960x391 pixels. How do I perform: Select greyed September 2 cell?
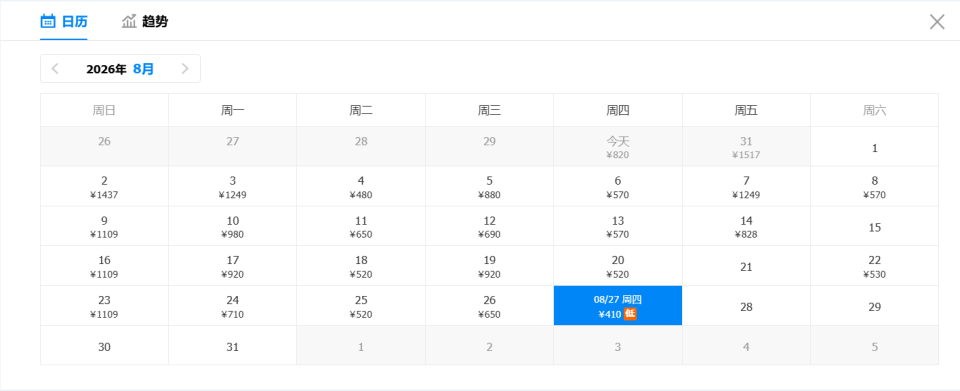click(x=489, y=345)
